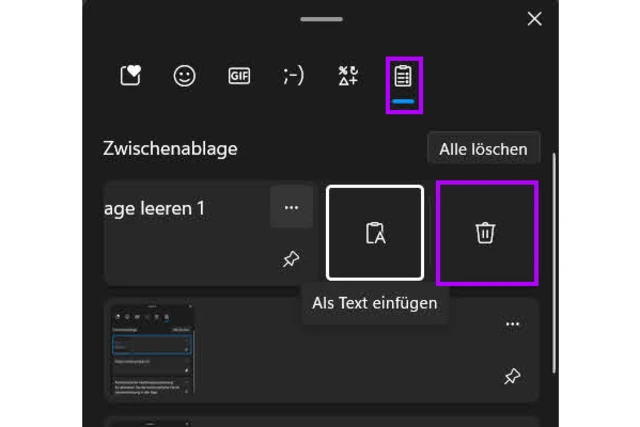Image resolution: width=640 pixels, height=427 pixels.
Task: Select the clipboard history tab icon
Action: click(x=403, y=77)
